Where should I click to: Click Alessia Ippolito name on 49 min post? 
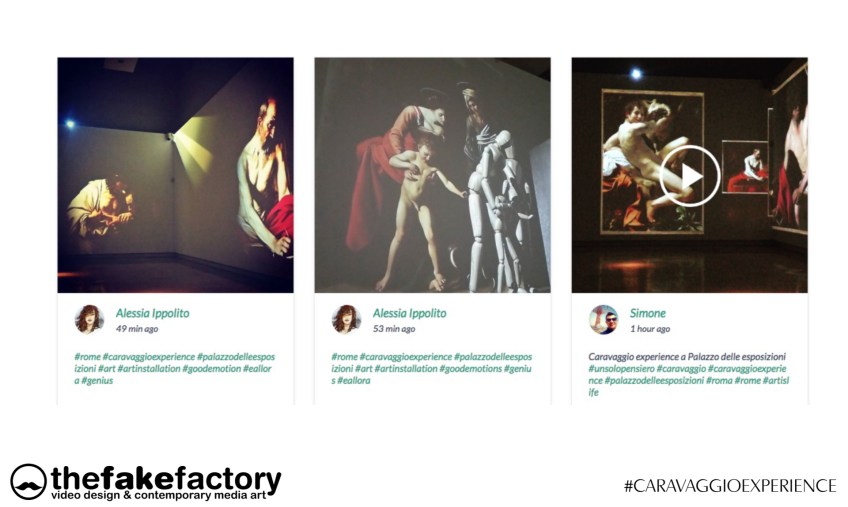pyautogui.click(x=153, y=313)
